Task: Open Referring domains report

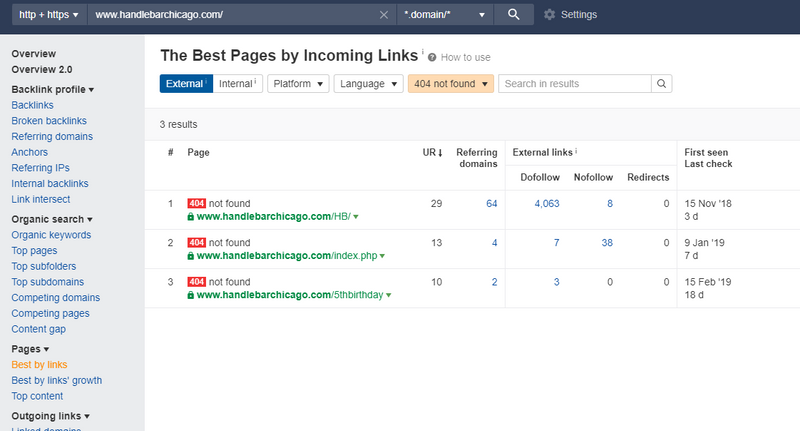Action: click(52, 137)
